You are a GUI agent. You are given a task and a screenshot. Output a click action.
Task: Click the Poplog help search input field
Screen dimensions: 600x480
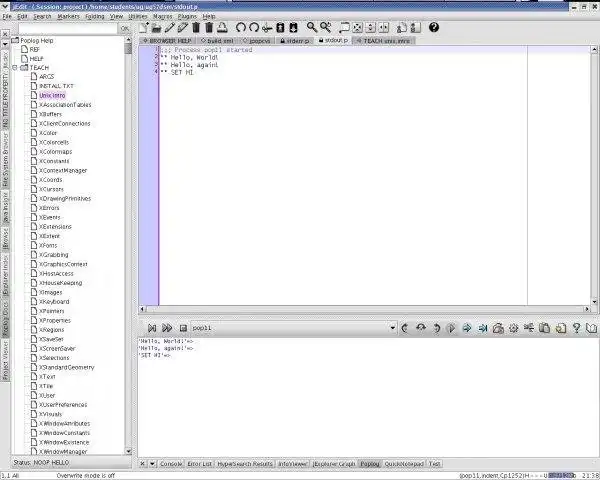68,29
